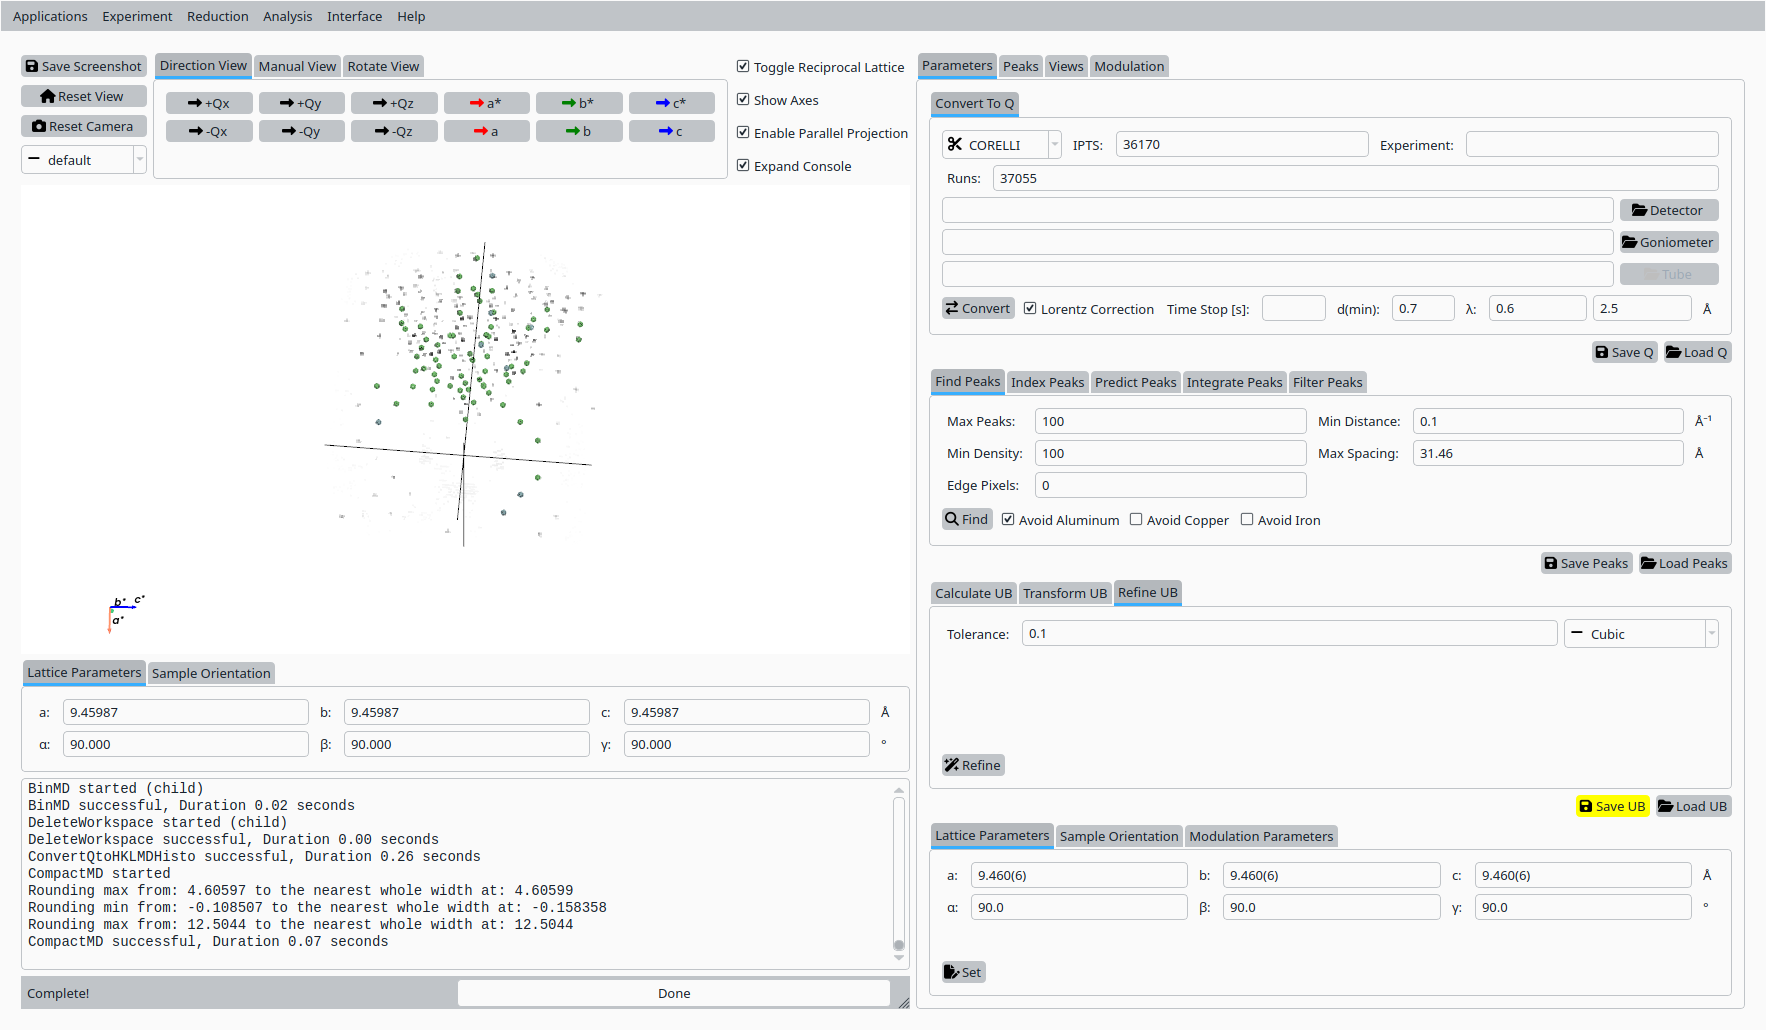Orient view along red a* arrow
Image resolution: width=1766 pixels, height=1030 pixels.
coord(486,103)
